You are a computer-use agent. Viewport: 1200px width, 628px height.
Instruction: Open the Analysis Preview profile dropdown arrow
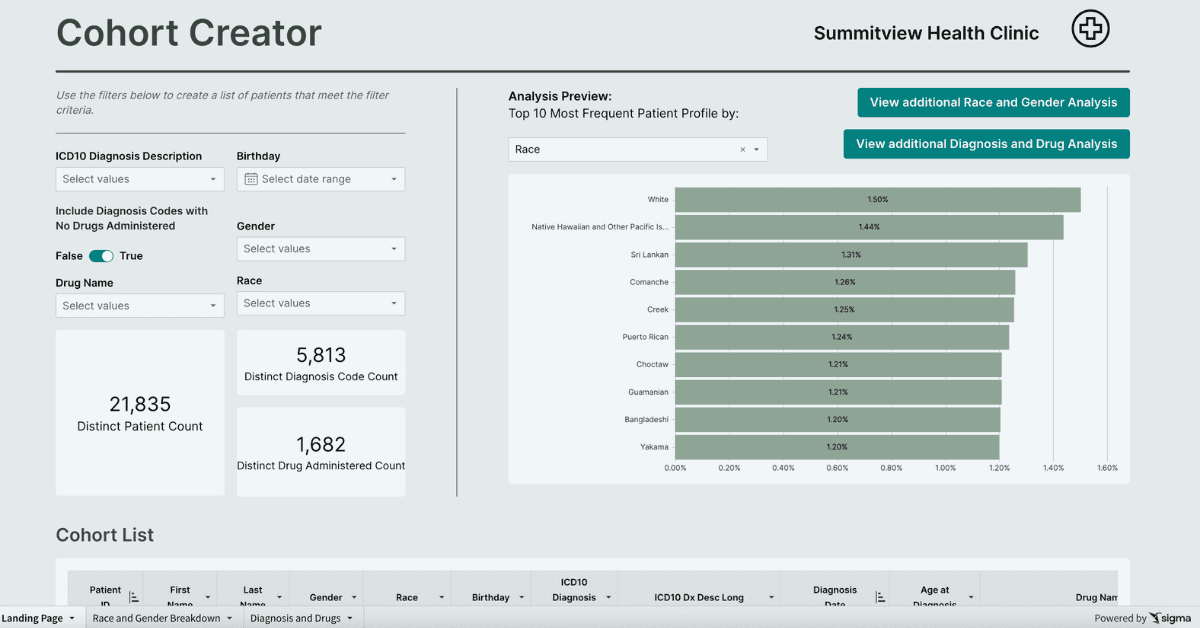[756, 149]
